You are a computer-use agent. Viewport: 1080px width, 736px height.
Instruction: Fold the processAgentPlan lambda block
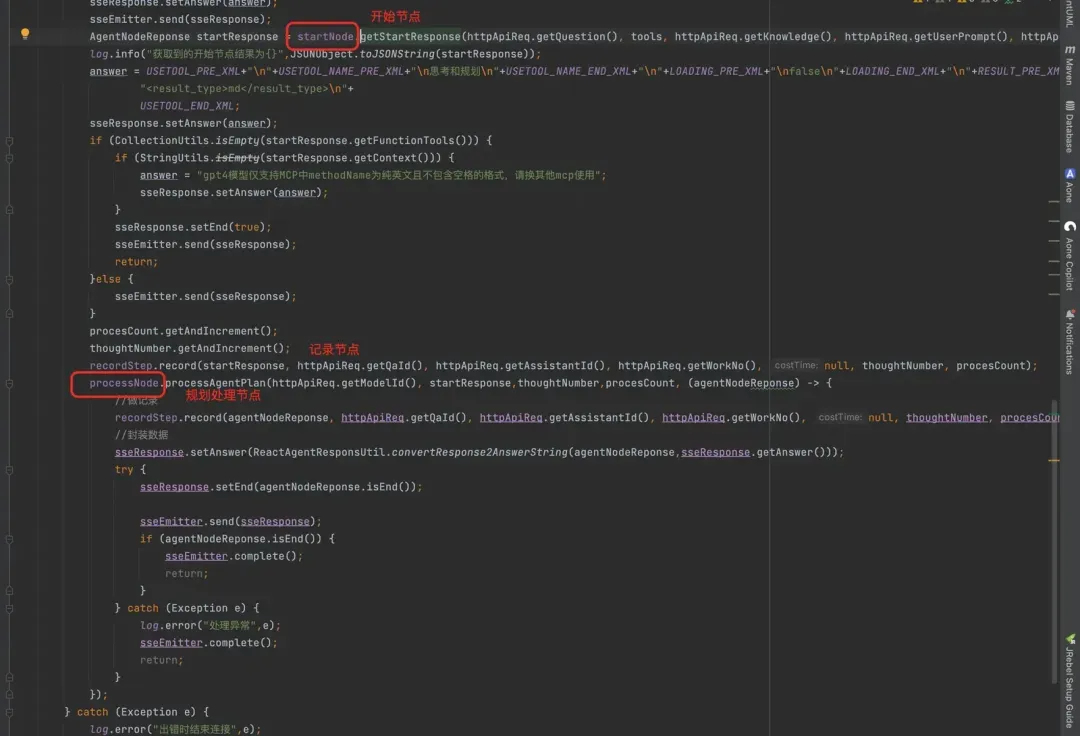tap(10, 383)
